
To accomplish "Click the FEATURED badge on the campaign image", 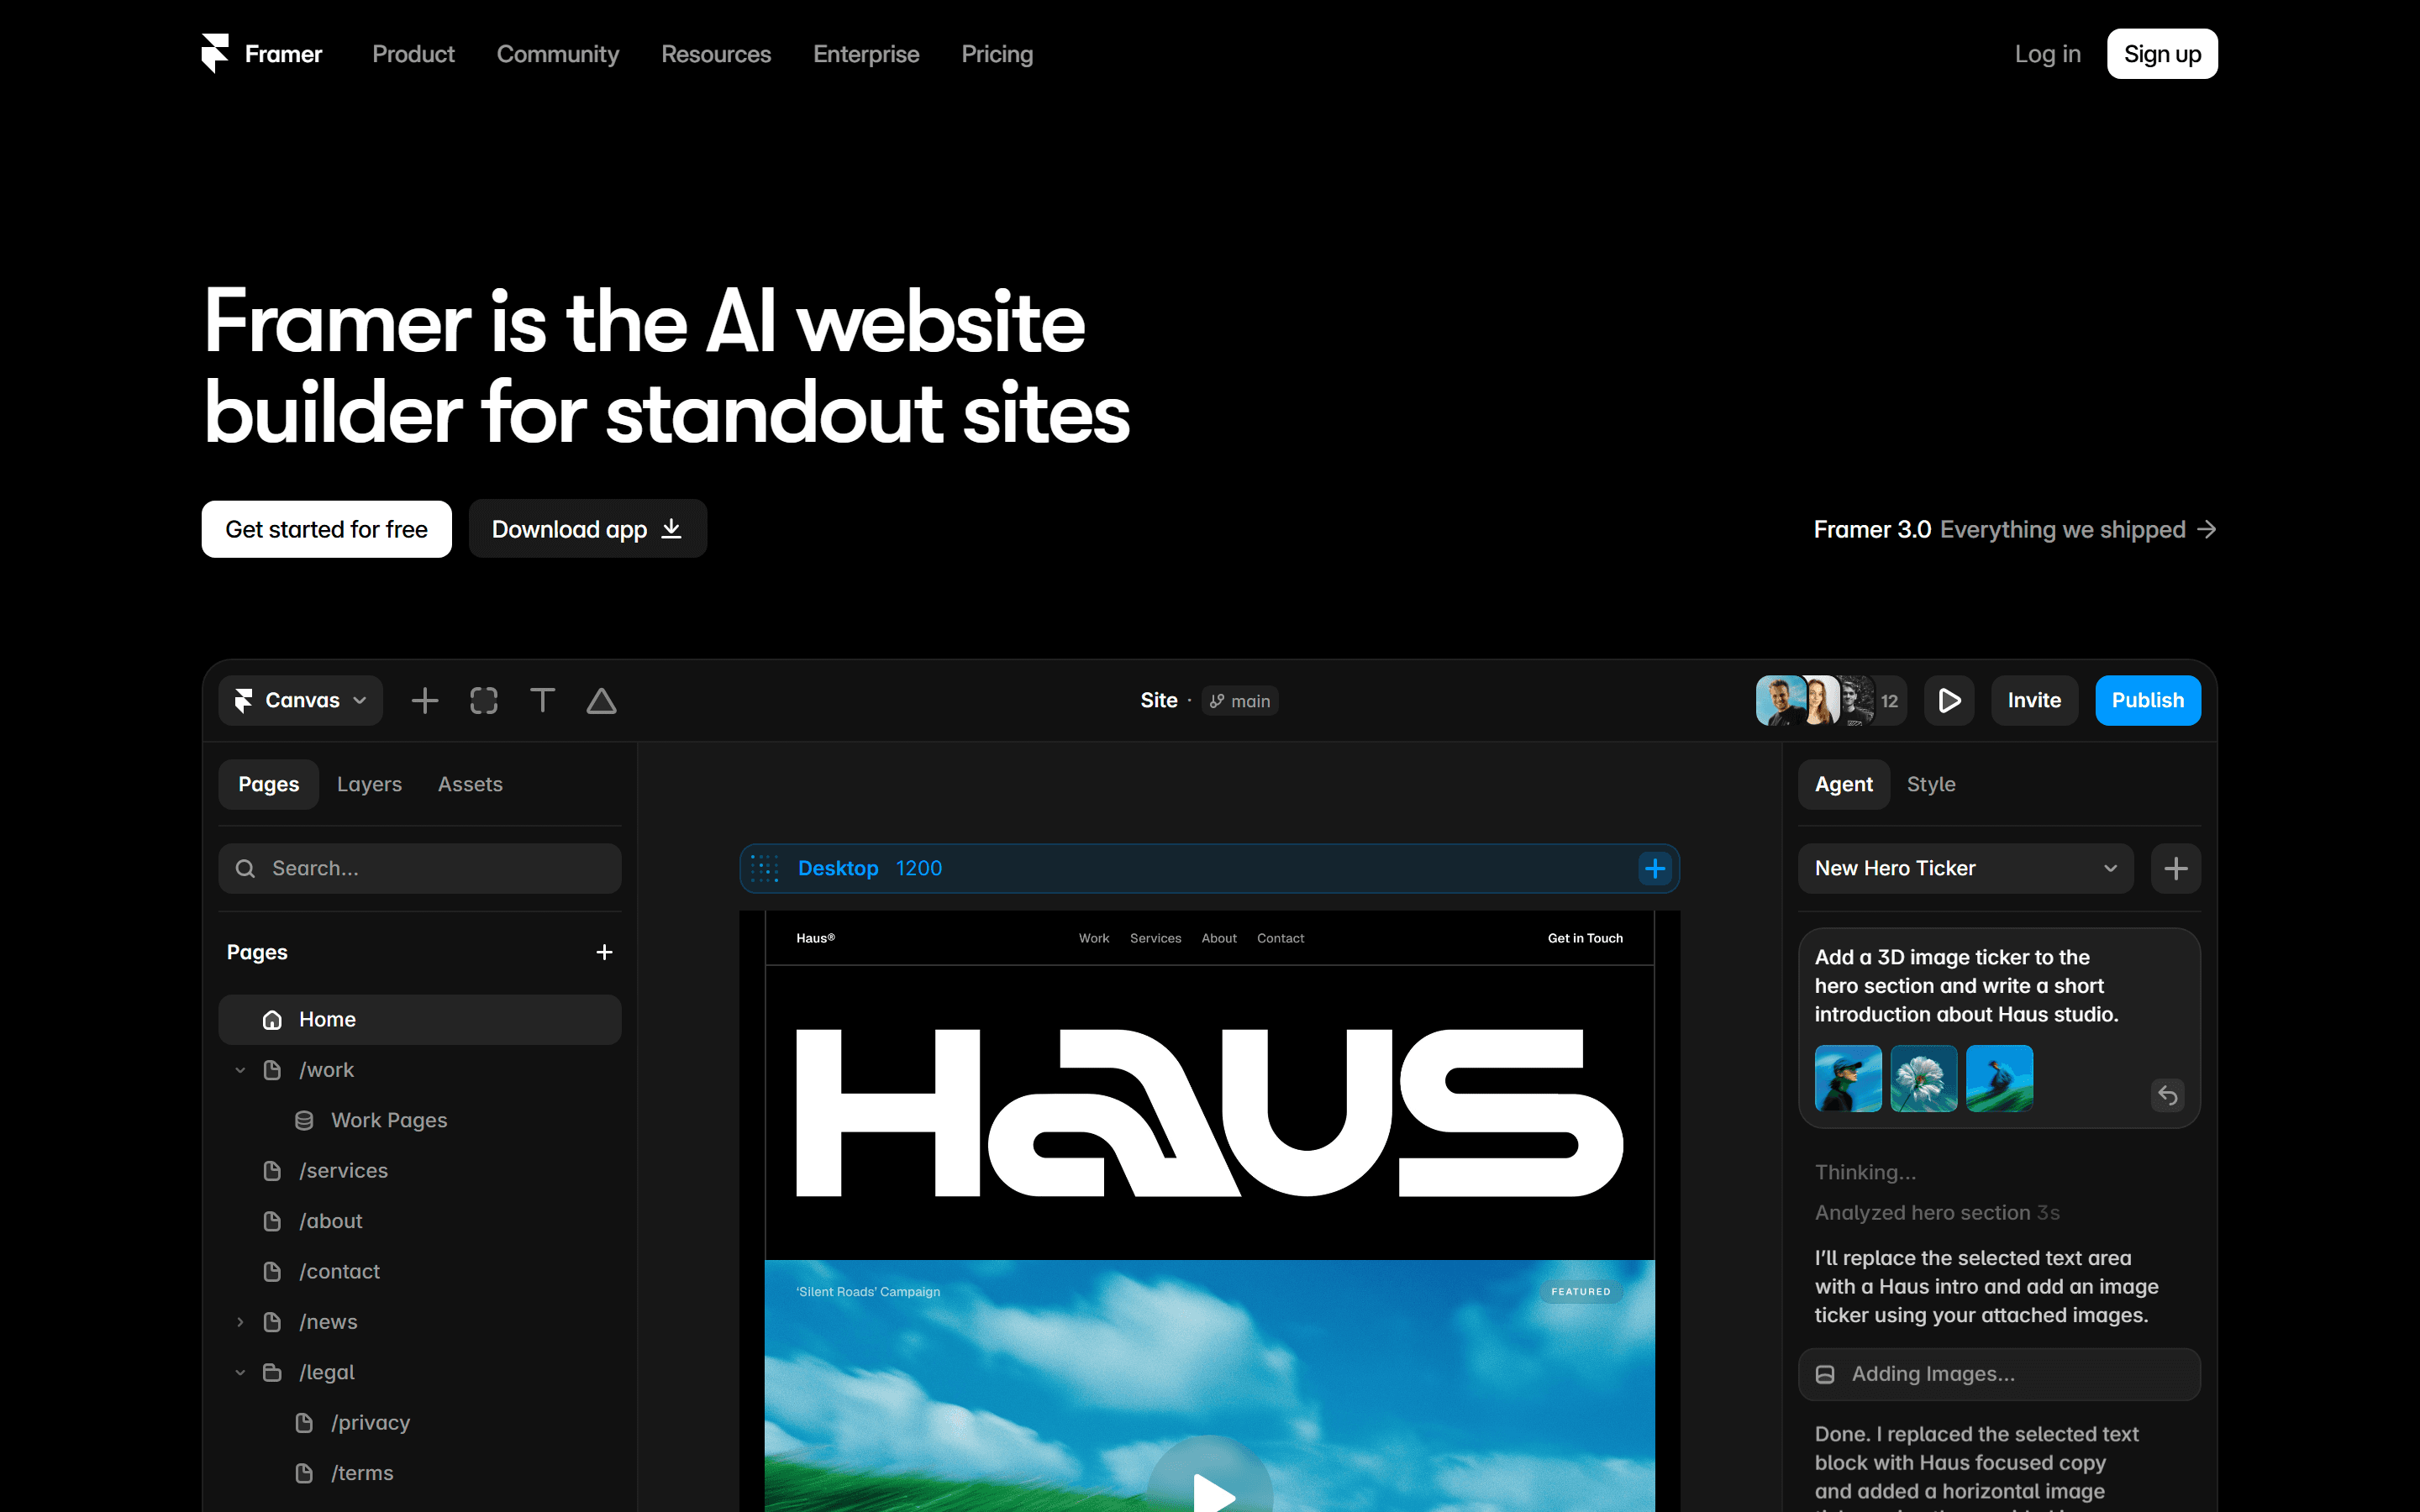I will (1581, 1292).
